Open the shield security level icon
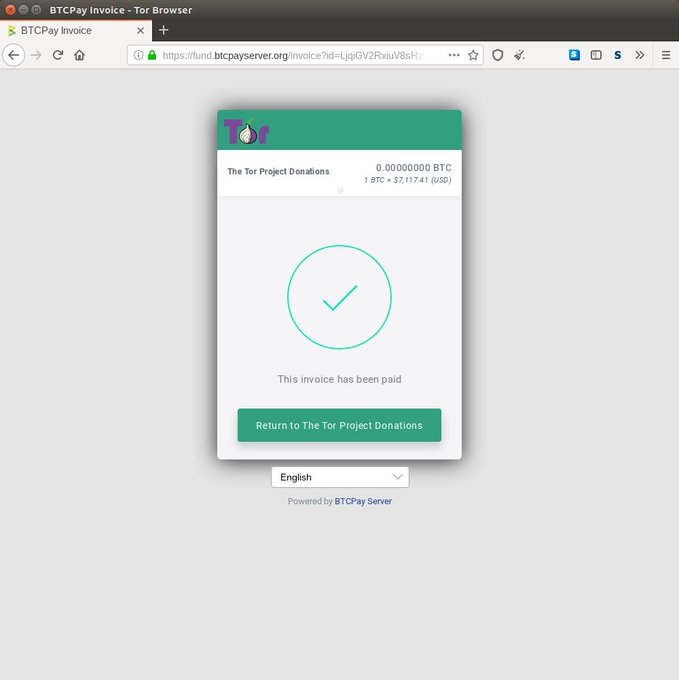The height and width of the screenshot is (680, 679). pyautogui.click(x=497, y=55)
